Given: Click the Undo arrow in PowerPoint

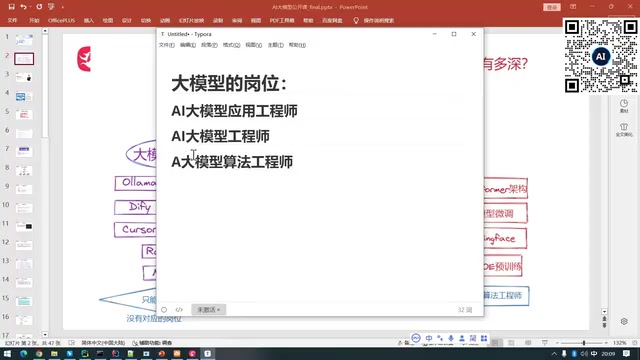Looking at the screenshot, I should click(x=23, y=7).
